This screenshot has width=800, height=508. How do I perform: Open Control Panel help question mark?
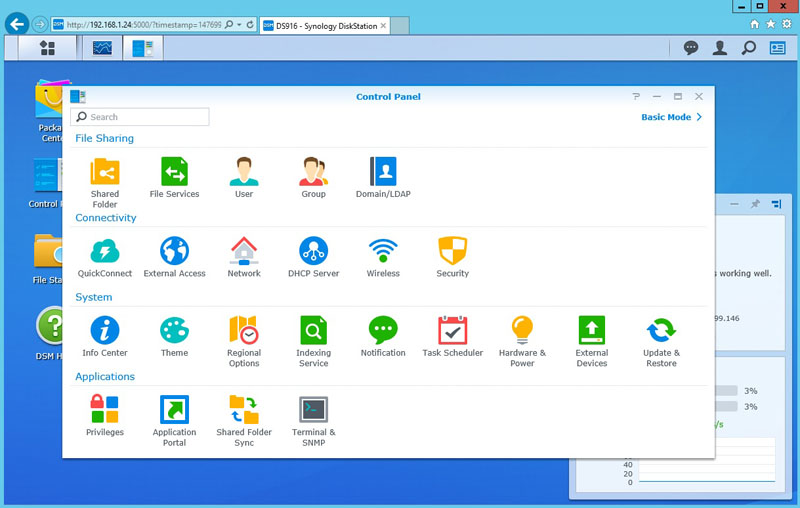coord(636,96)
